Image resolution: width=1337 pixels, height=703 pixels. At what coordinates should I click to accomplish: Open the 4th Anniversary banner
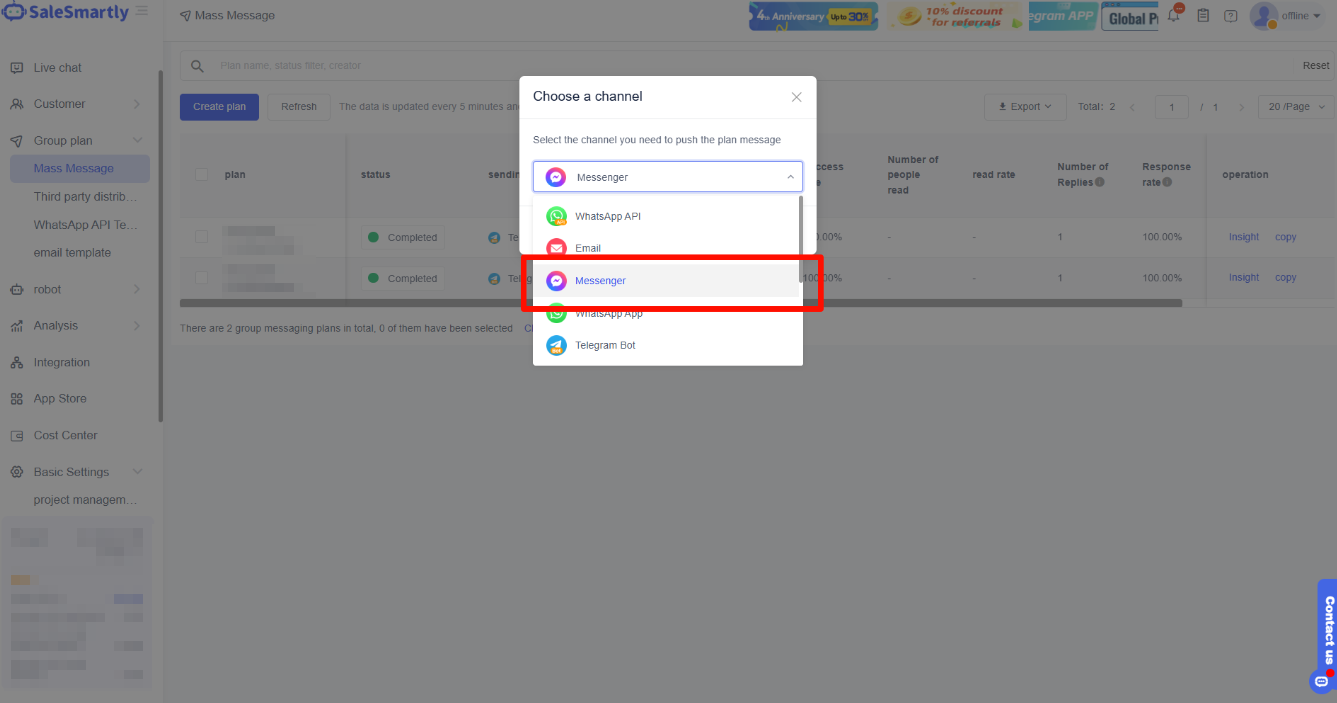(x=813, y=16)
